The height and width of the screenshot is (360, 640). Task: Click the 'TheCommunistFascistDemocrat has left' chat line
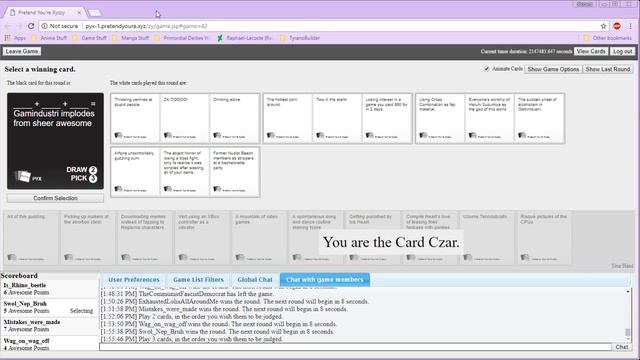[187, 294]
